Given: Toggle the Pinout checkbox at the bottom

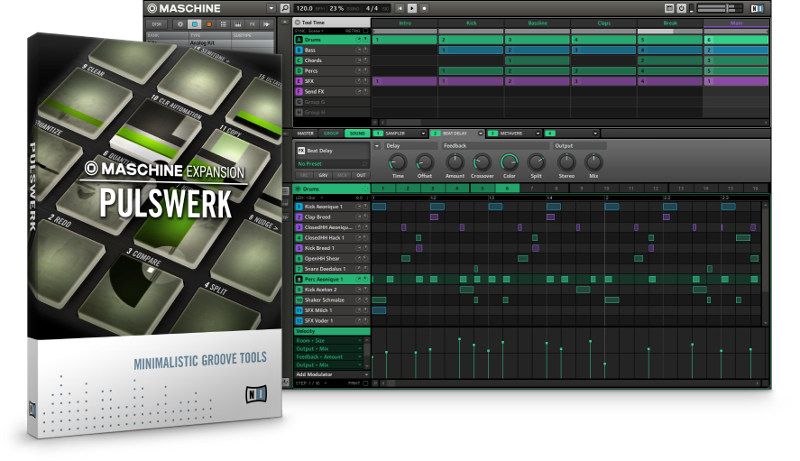Looking at the screenshot, I should (x=365, y=383).
